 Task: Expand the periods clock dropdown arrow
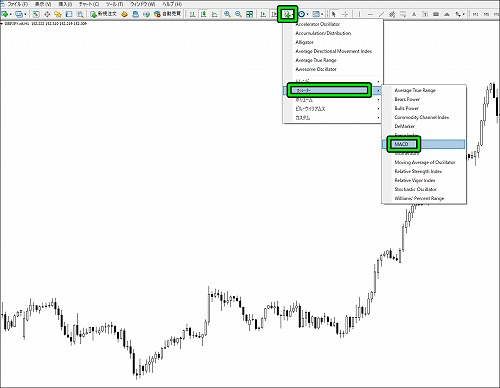[307, 14]
